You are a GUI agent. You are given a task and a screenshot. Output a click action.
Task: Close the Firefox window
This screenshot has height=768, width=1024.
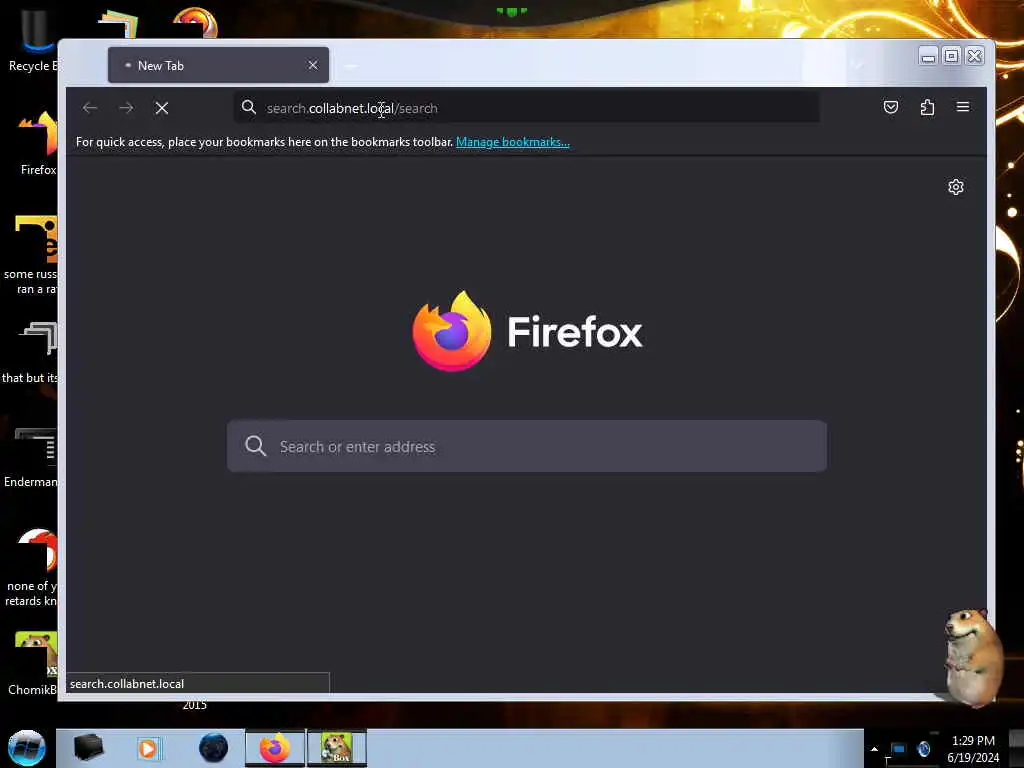click(975, 56)
